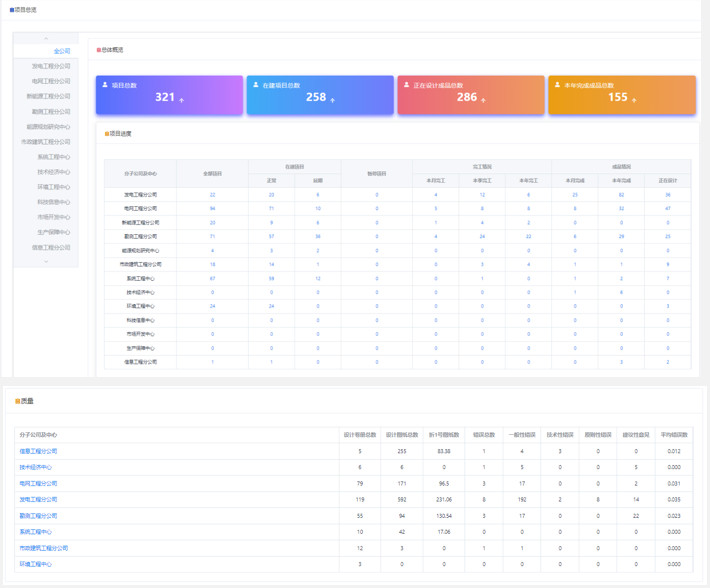
Task: Open 信息工程分公司 link in quality table
Action: click(38, 451)
